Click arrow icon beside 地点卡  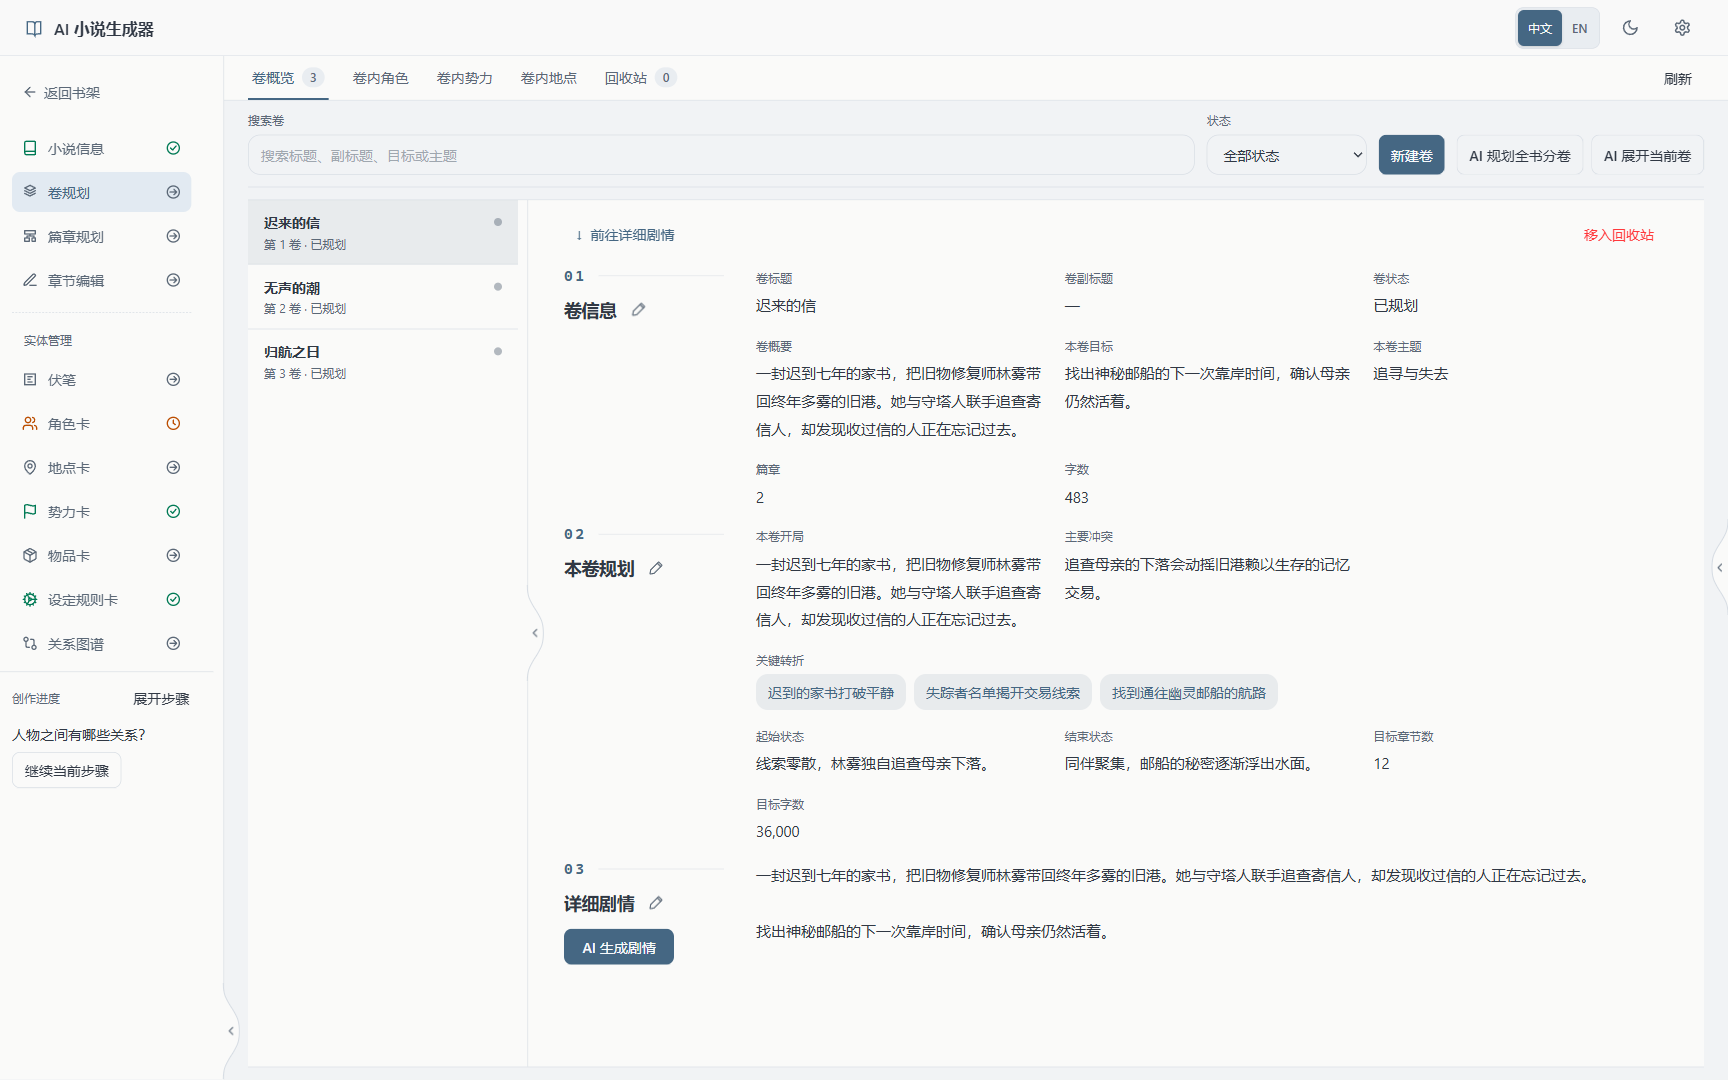point(173,468)
